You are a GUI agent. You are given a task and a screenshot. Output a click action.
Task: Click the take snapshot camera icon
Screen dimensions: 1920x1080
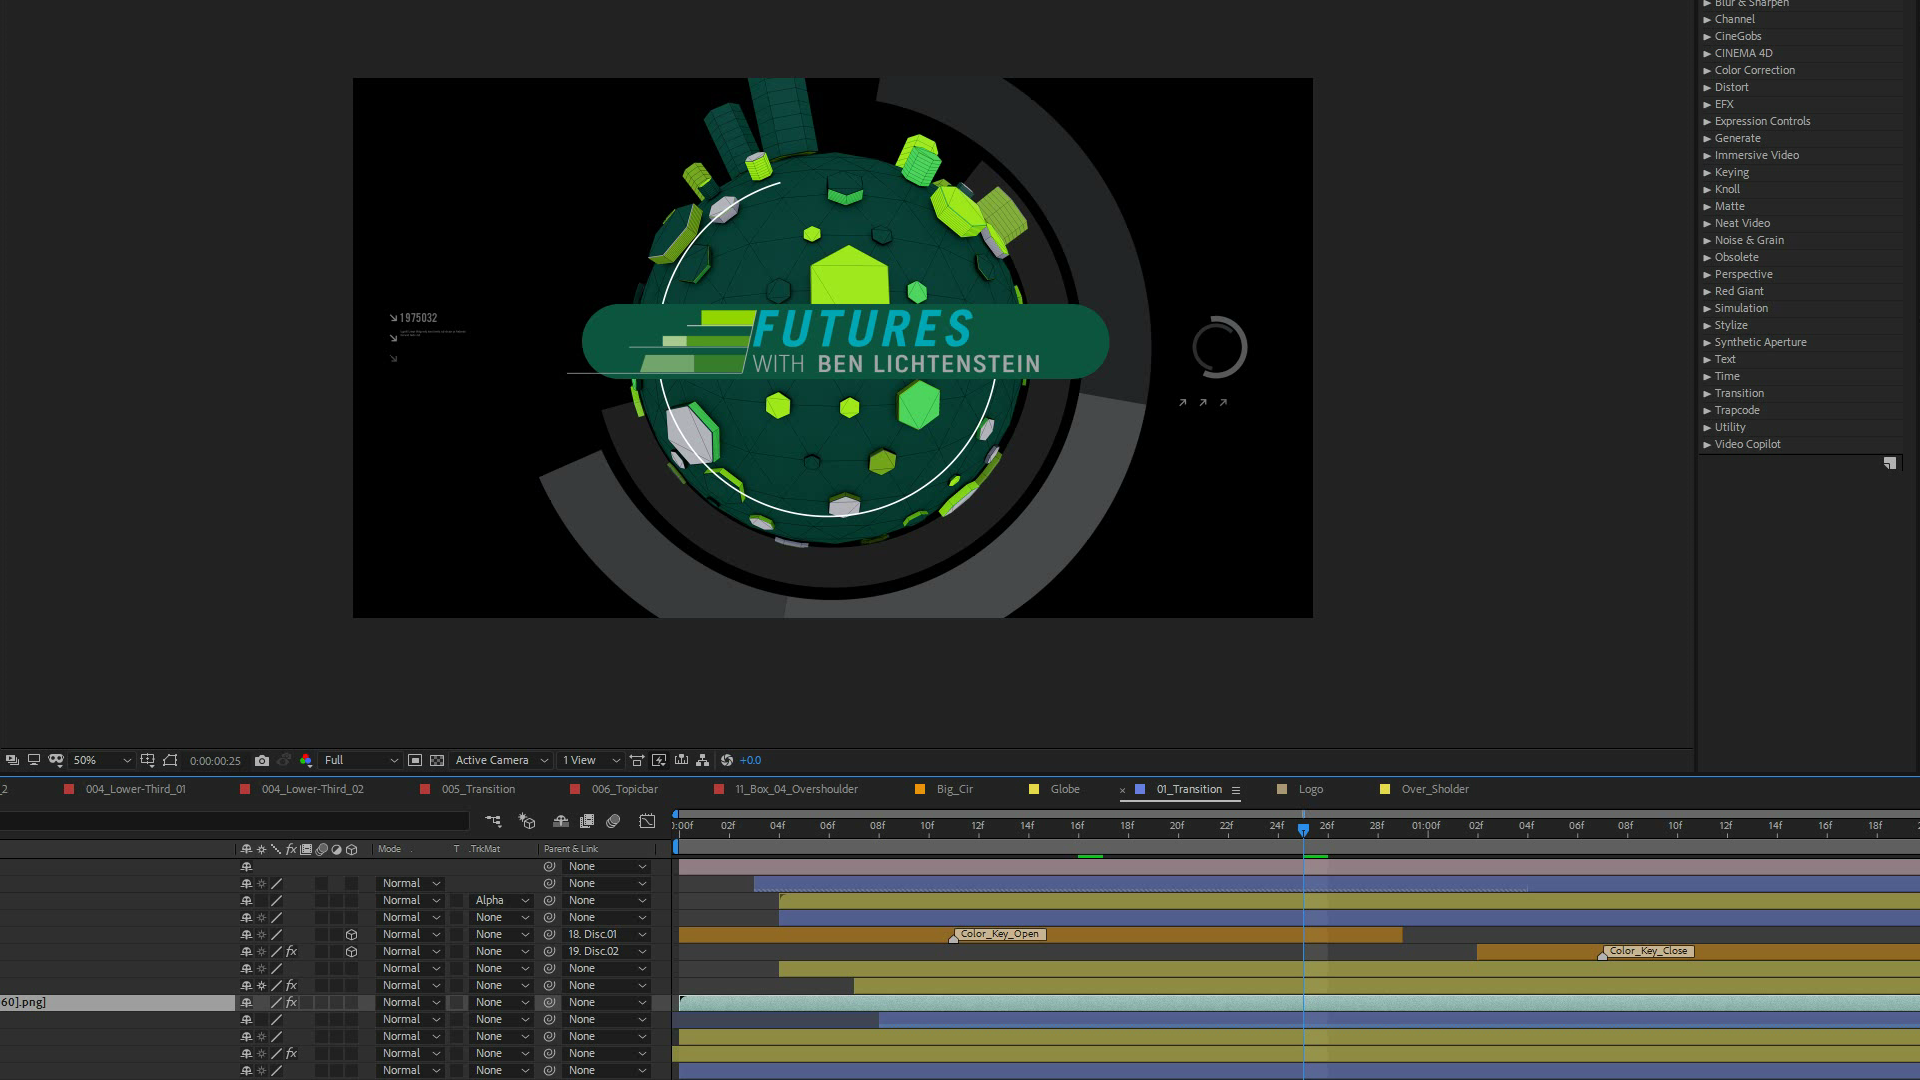262,761
